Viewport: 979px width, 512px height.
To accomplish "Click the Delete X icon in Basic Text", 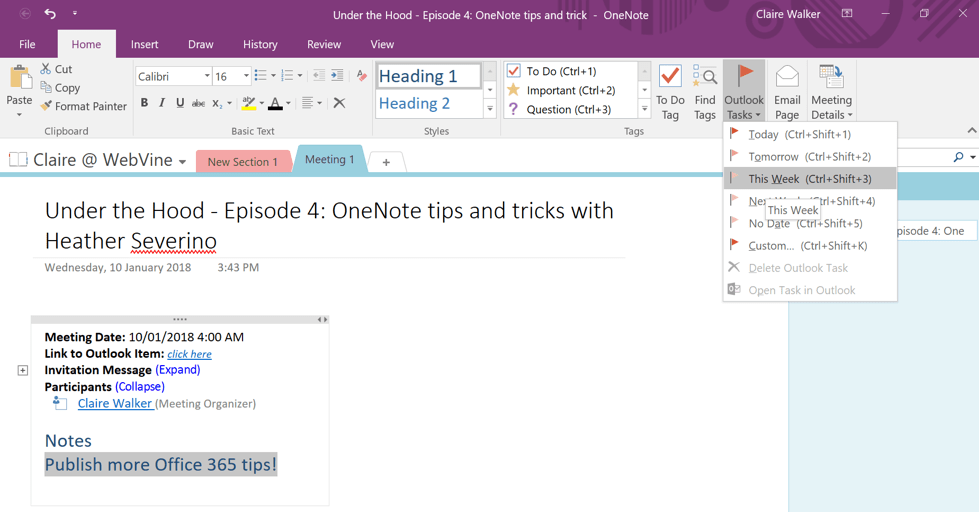I will click(x=339, y=103).
